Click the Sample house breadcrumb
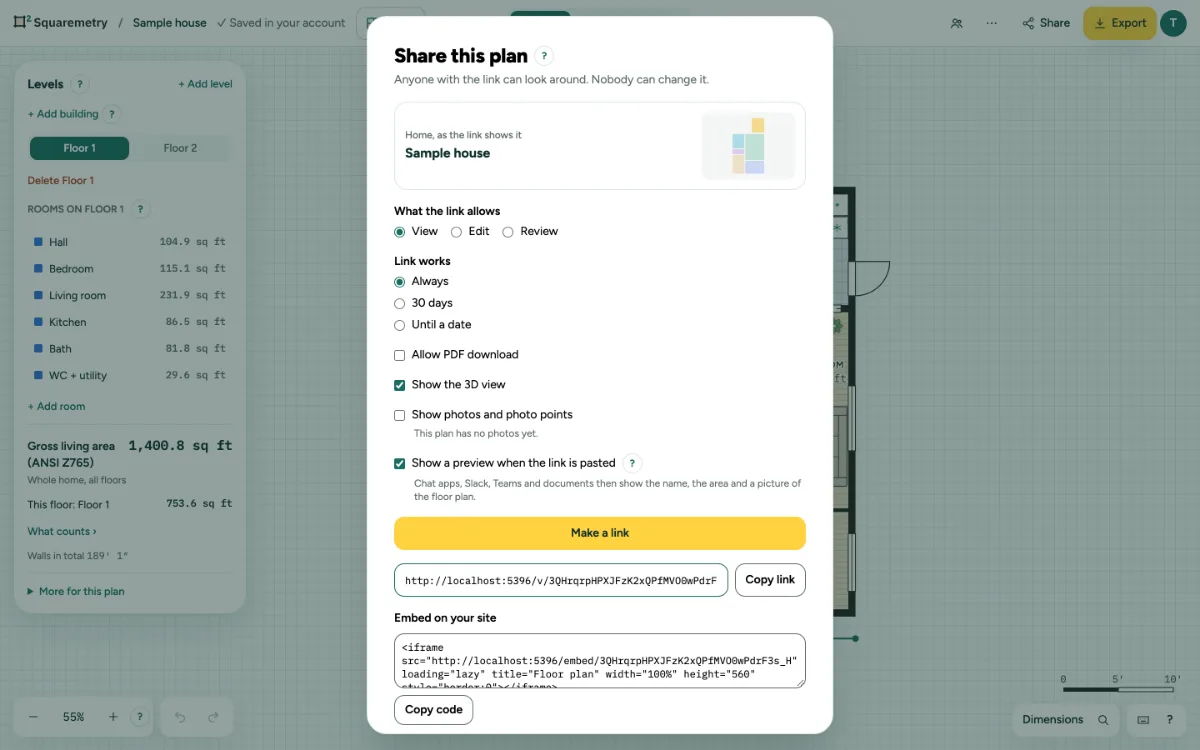This screenshot has height=750, width=1200. coord(169,23)
